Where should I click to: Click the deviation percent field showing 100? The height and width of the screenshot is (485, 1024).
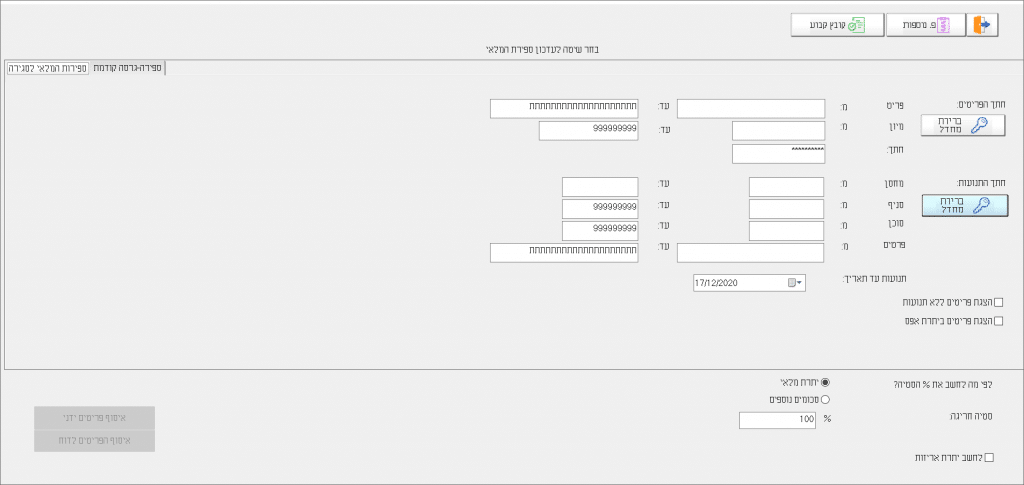point(777,420)
